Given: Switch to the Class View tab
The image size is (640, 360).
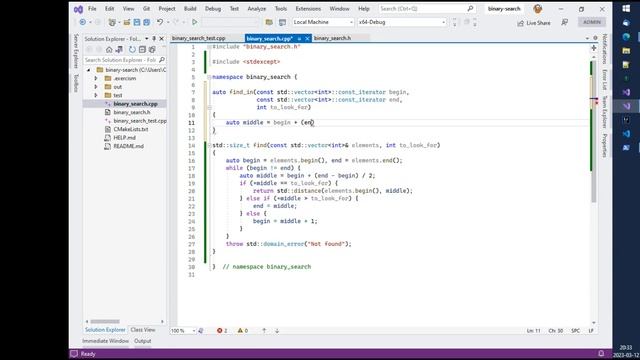Looking at the screenshot, I should click(x=143, y=330).
